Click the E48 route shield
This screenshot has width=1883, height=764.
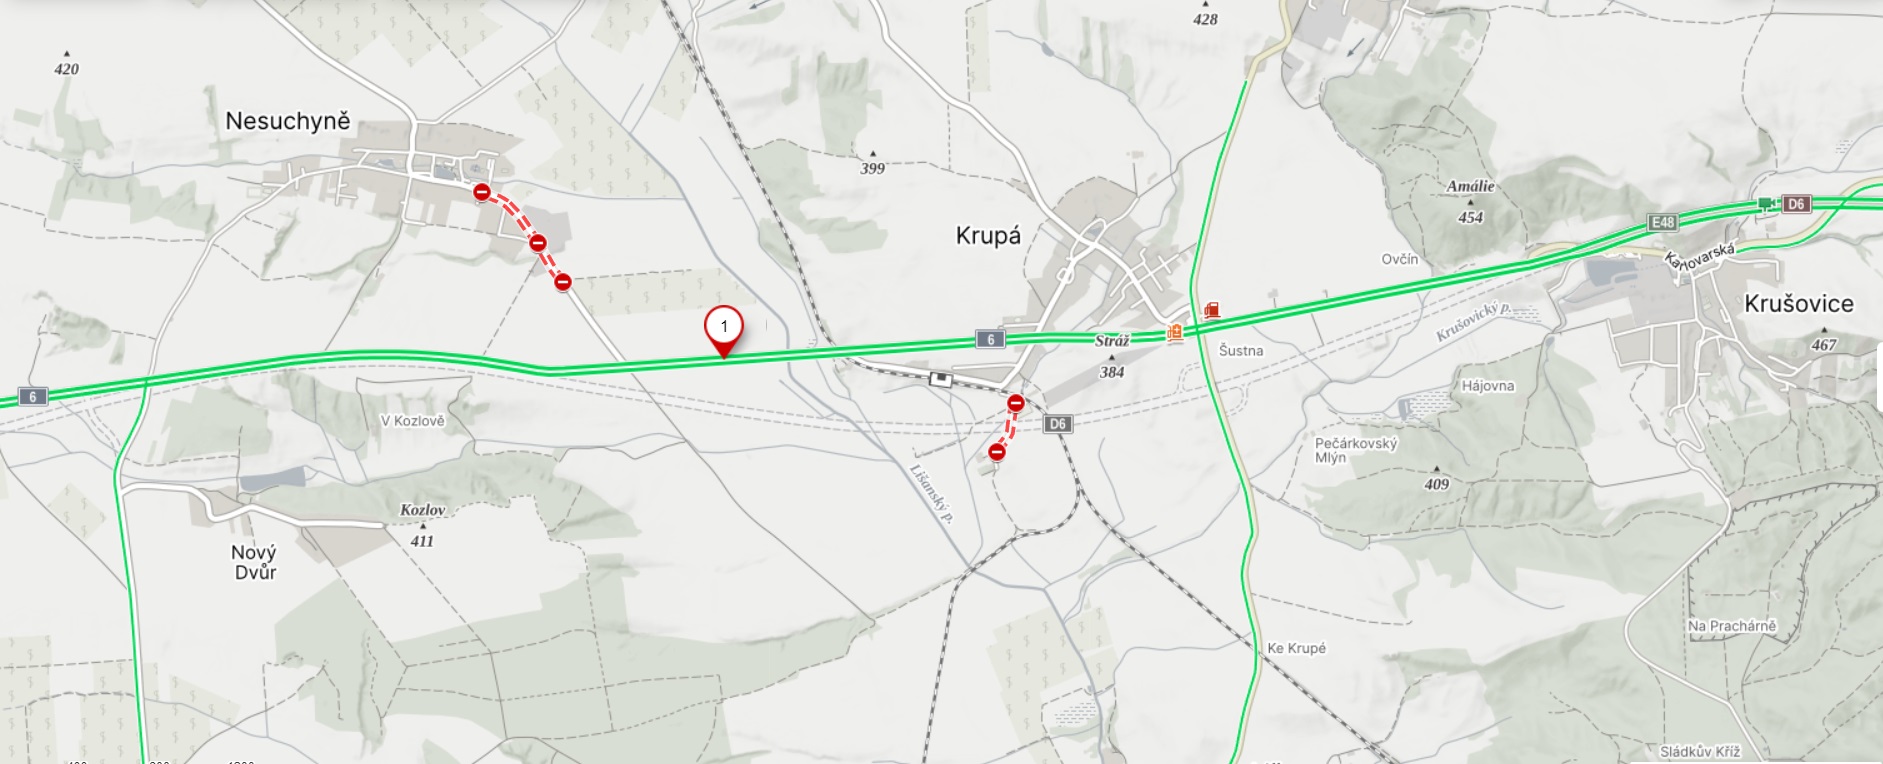pyautogui.click(x=1662, y=222)
